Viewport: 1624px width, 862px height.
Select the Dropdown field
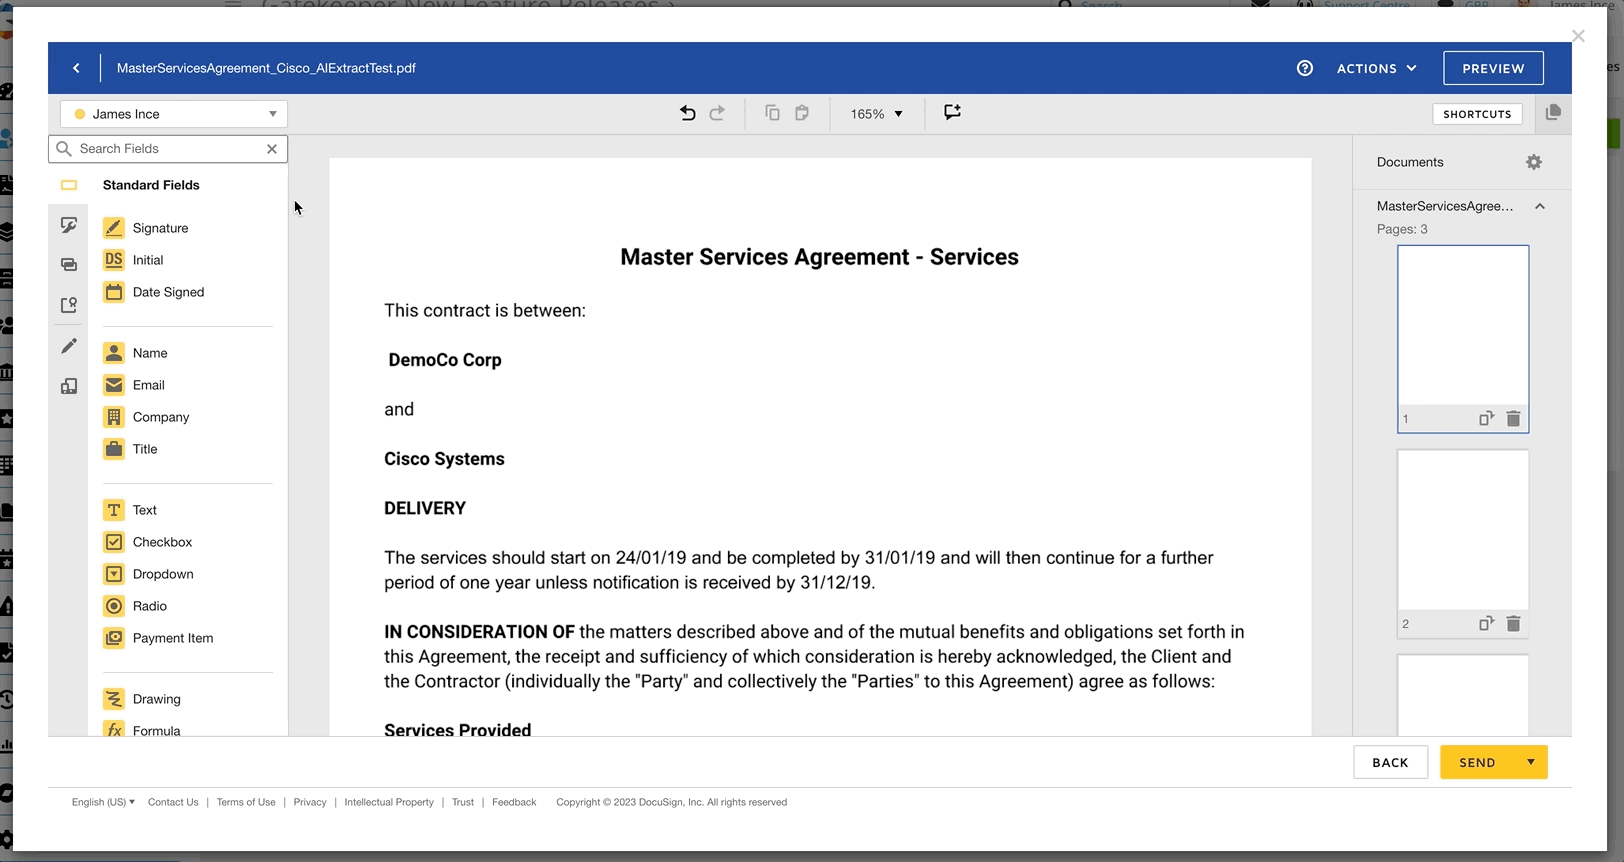tap(148, 574)
